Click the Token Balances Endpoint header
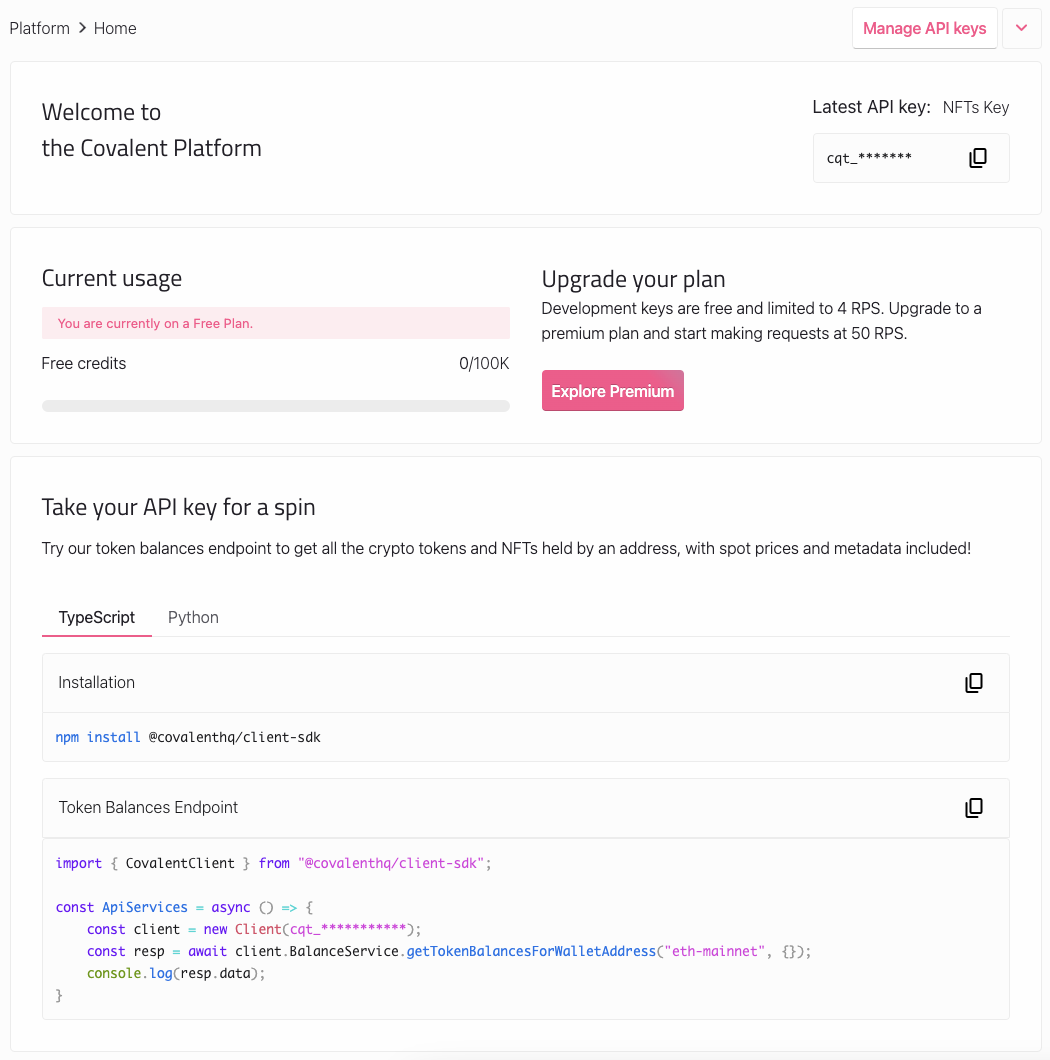Viewport: 1050px width, 1060px height. click(x=525, y=808)
